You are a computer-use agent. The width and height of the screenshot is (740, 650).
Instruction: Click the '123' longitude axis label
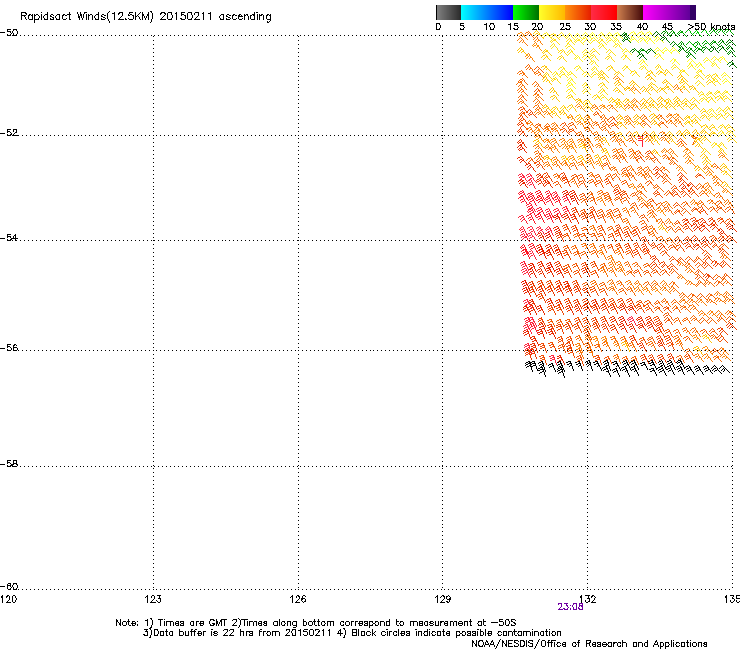tap(153, 599)
